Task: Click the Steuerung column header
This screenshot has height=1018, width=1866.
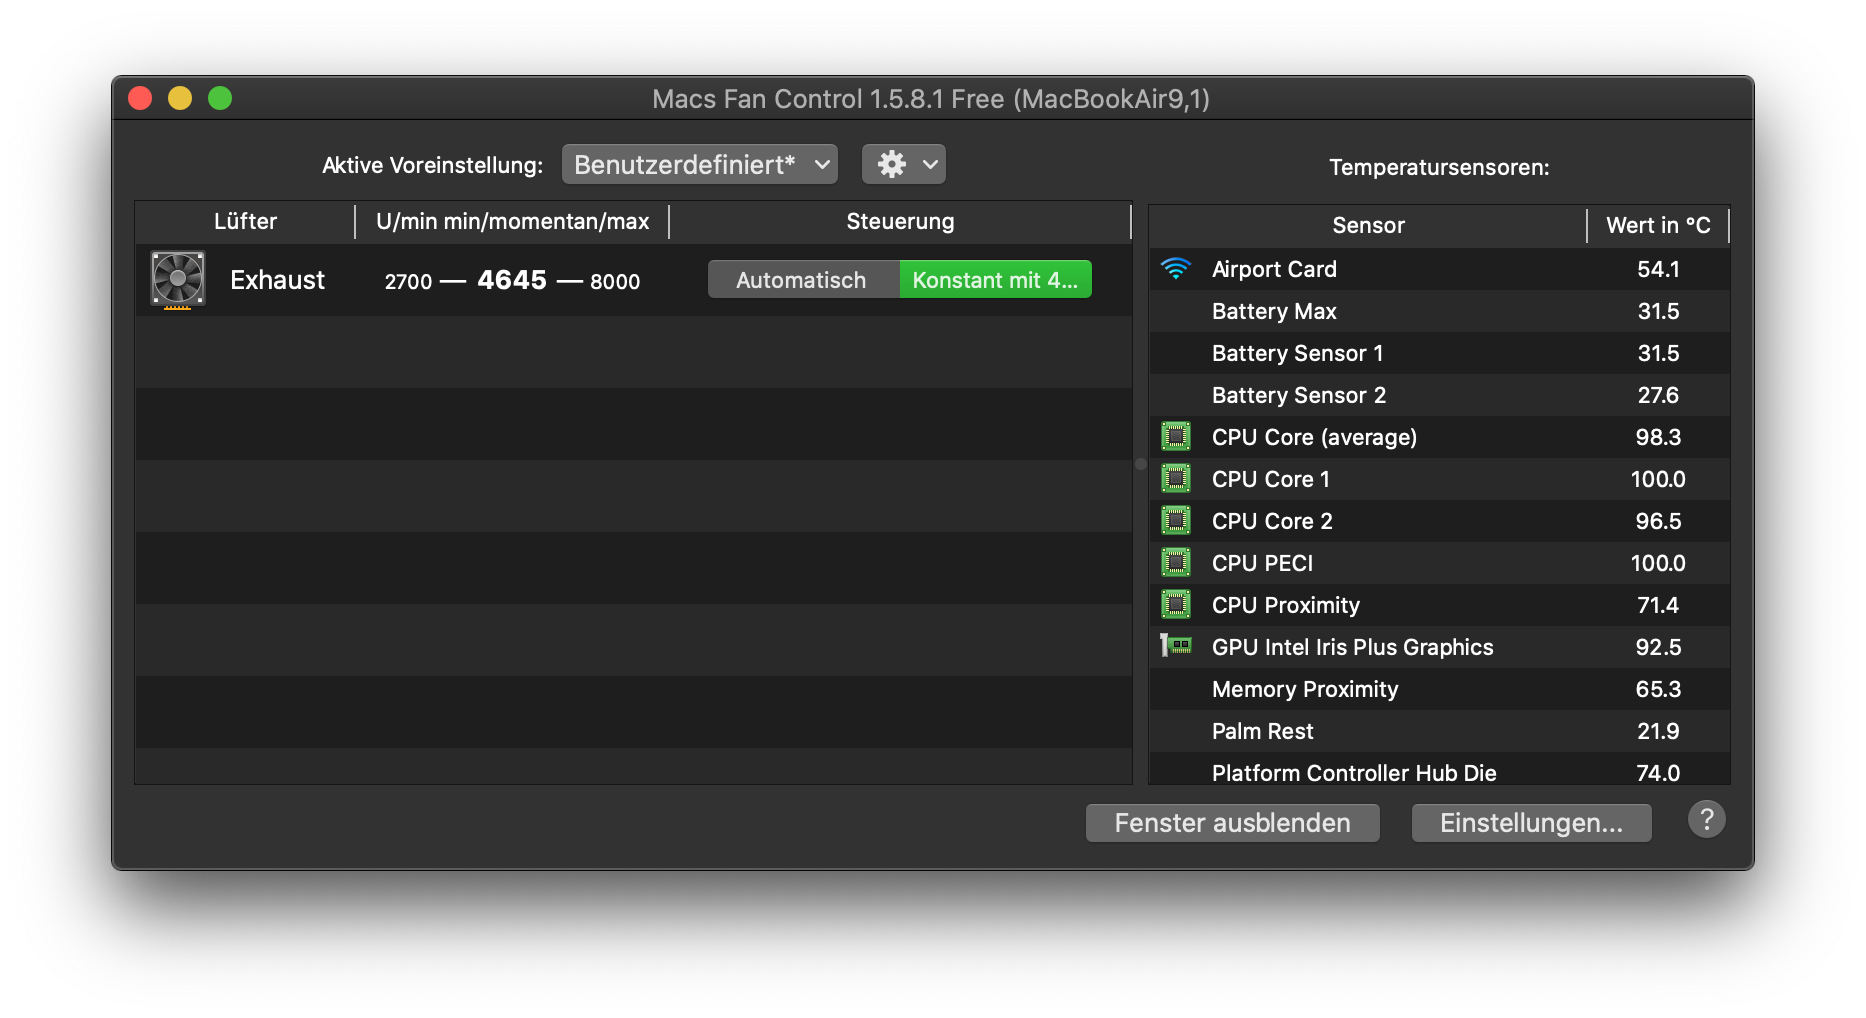Action: [x=900, y=222]
